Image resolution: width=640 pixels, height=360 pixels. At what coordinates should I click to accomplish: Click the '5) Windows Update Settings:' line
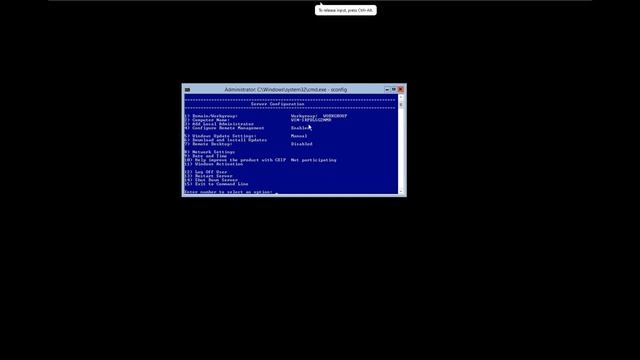tap(220, 136)
